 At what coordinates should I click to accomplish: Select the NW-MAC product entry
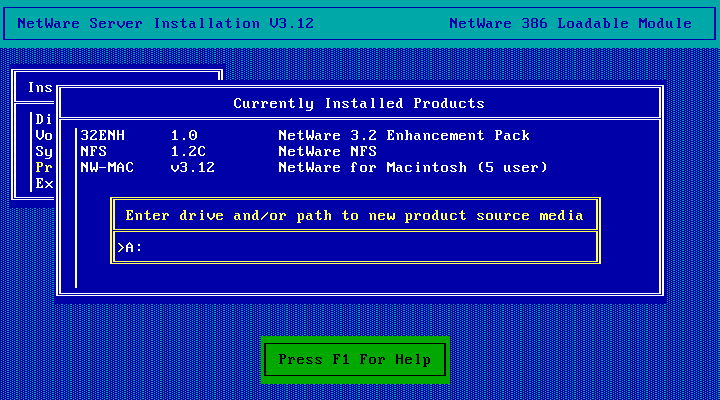[314, 168]
